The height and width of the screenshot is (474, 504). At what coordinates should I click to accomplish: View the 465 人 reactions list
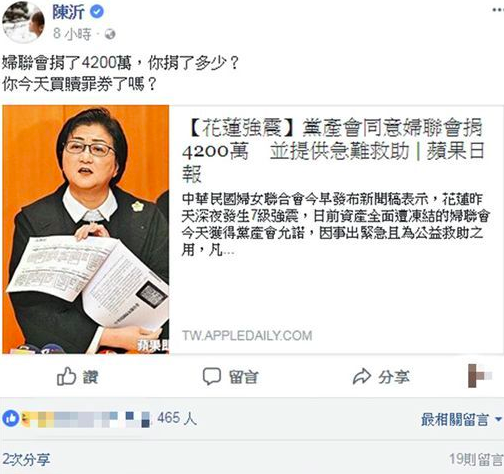(x=177, y=418)
